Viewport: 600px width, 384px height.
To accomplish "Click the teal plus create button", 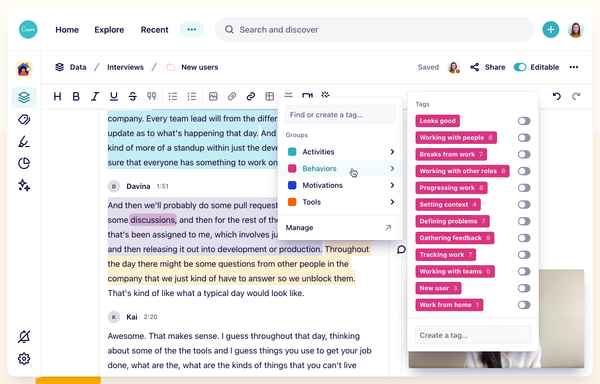I will (x=551, y=29).
